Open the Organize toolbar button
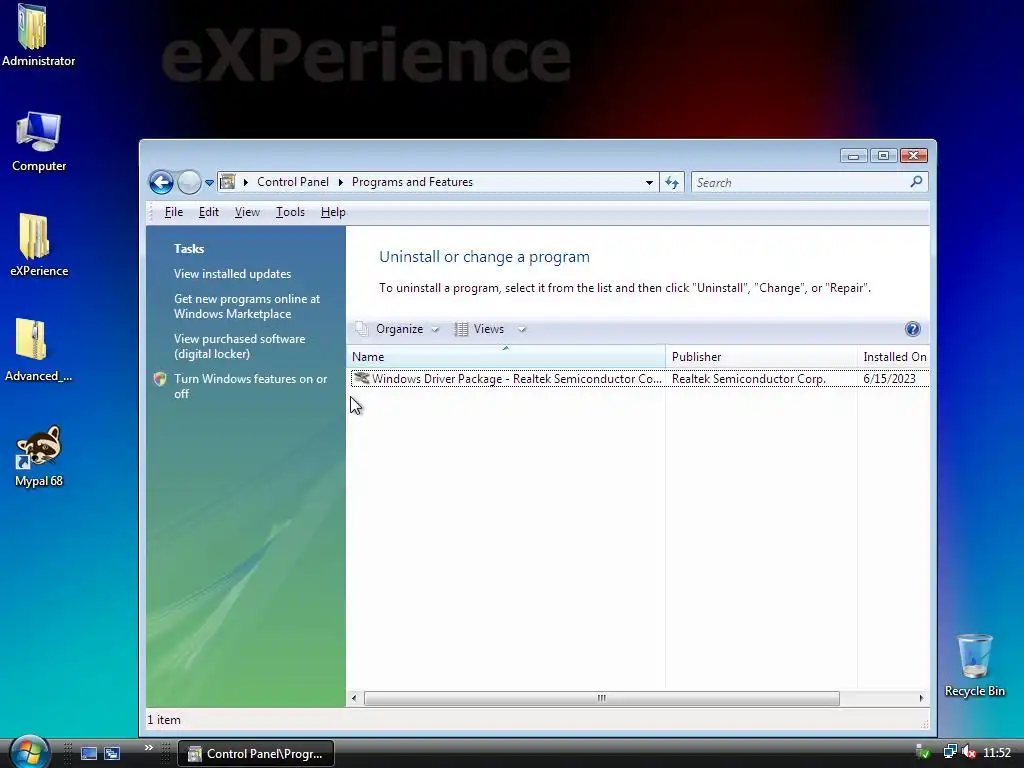The image size is (1024, 768). (391, 329)
